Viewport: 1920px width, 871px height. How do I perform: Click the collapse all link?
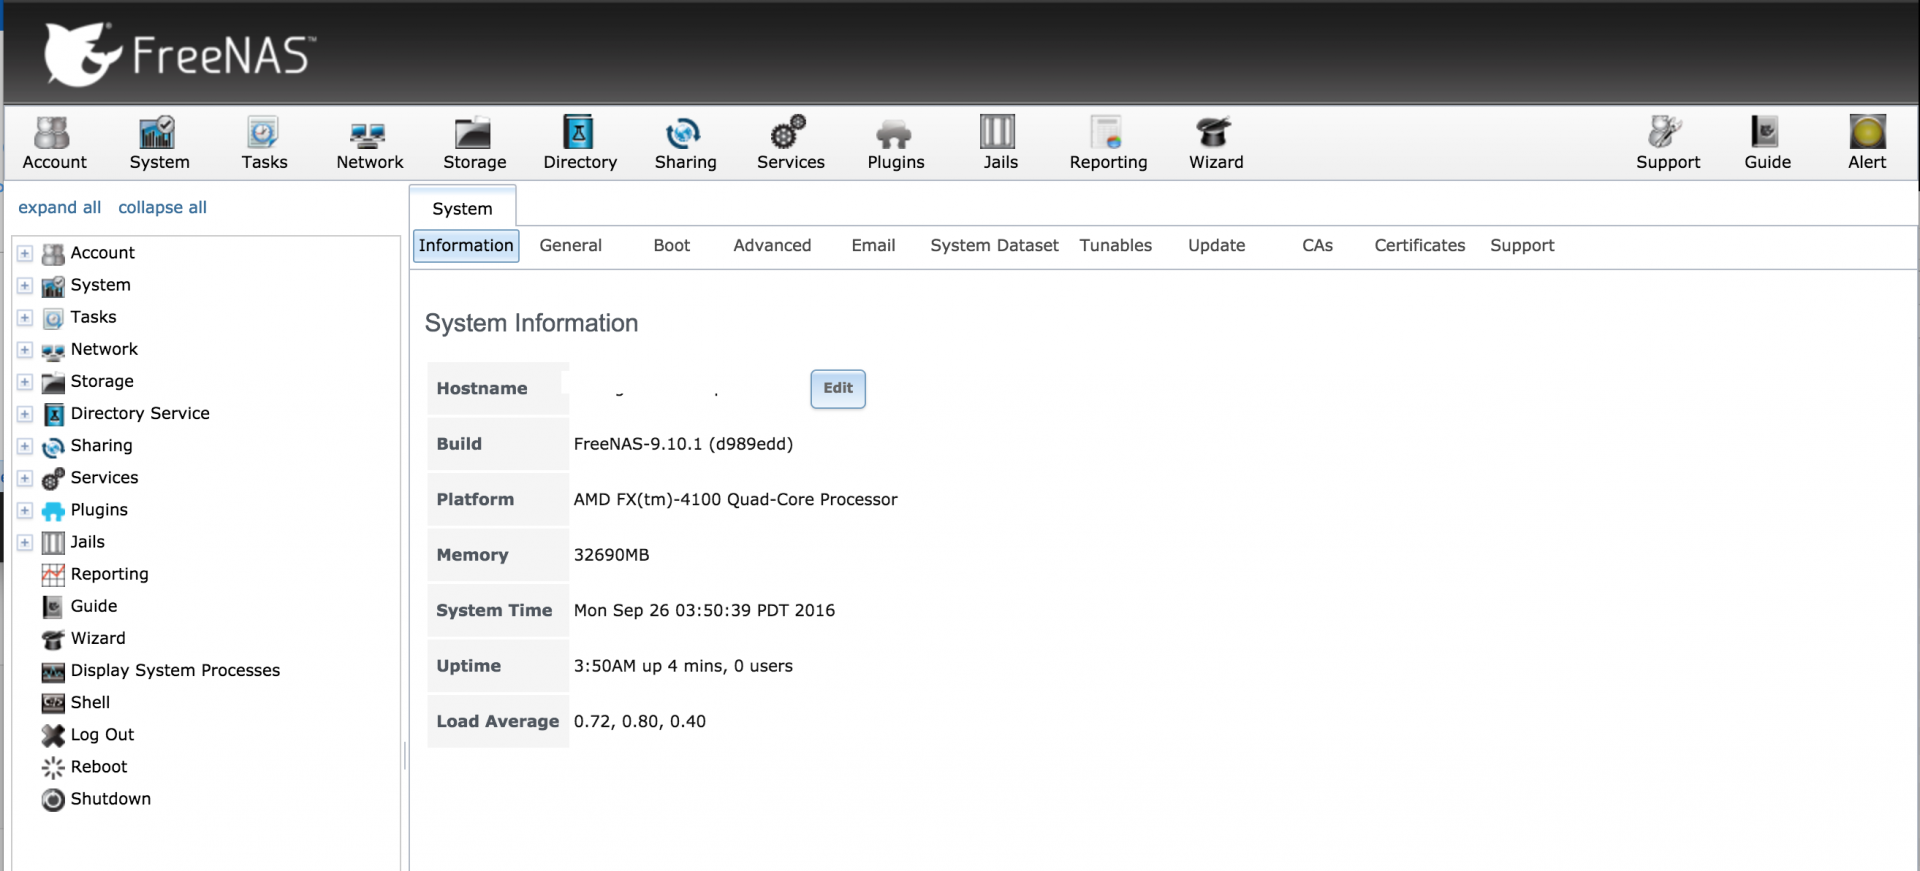pos(162,207)
